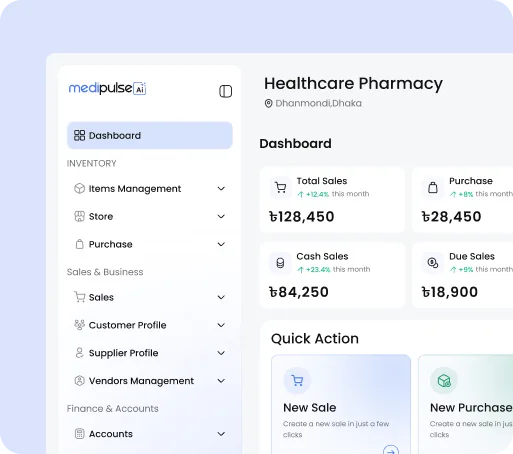513x454 pixels.
Task: Click the Total Sales cart icon
Action: click(281, 188)
